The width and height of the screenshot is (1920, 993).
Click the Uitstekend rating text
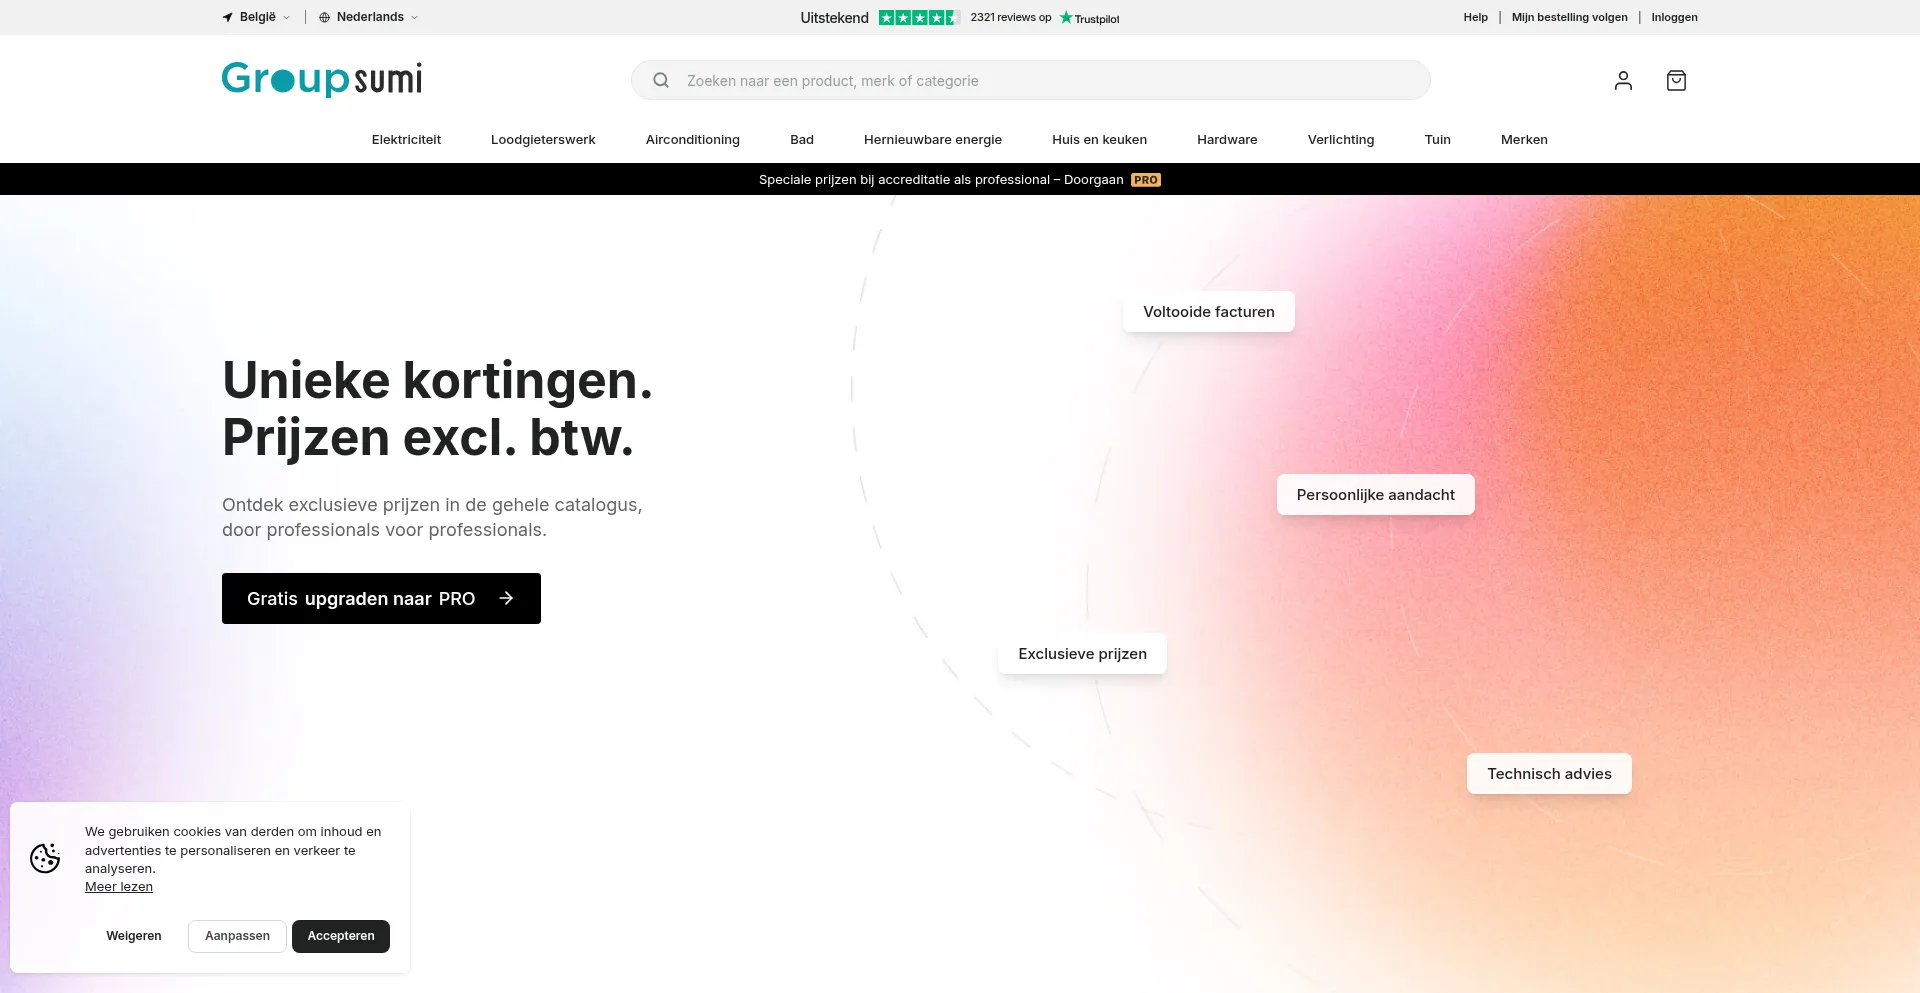pyautogui.click(x=835, y=18)
